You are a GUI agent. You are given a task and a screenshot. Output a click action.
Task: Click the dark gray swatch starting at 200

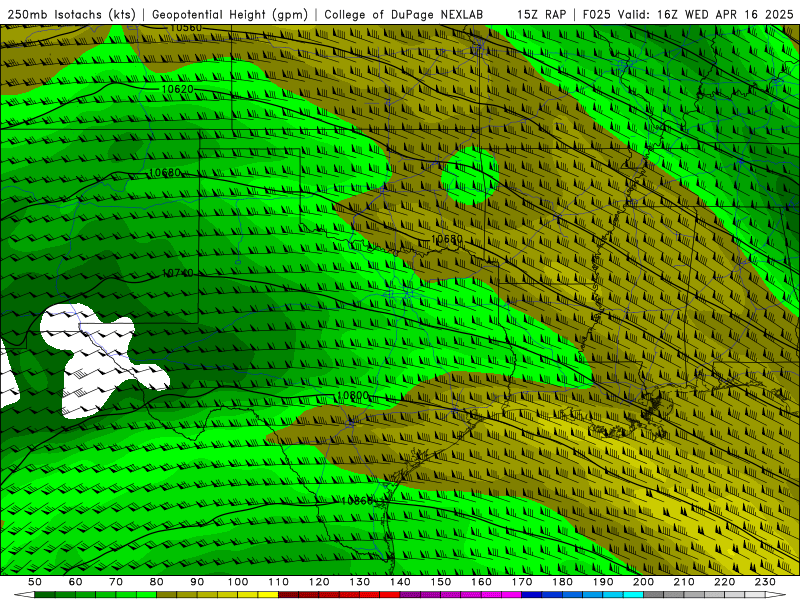(654, 595)
